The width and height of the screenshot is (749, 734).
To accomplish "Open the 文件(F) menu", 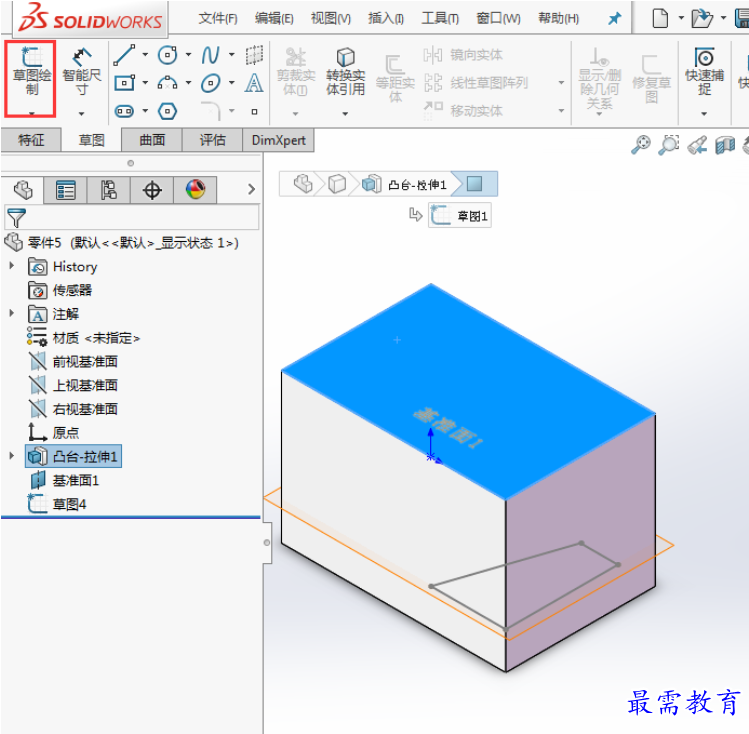I will (x=218, y=19).
